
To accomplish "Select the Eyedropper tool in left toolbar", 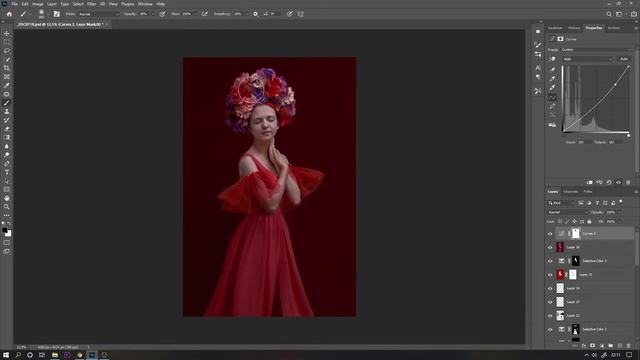I will 7,85.
